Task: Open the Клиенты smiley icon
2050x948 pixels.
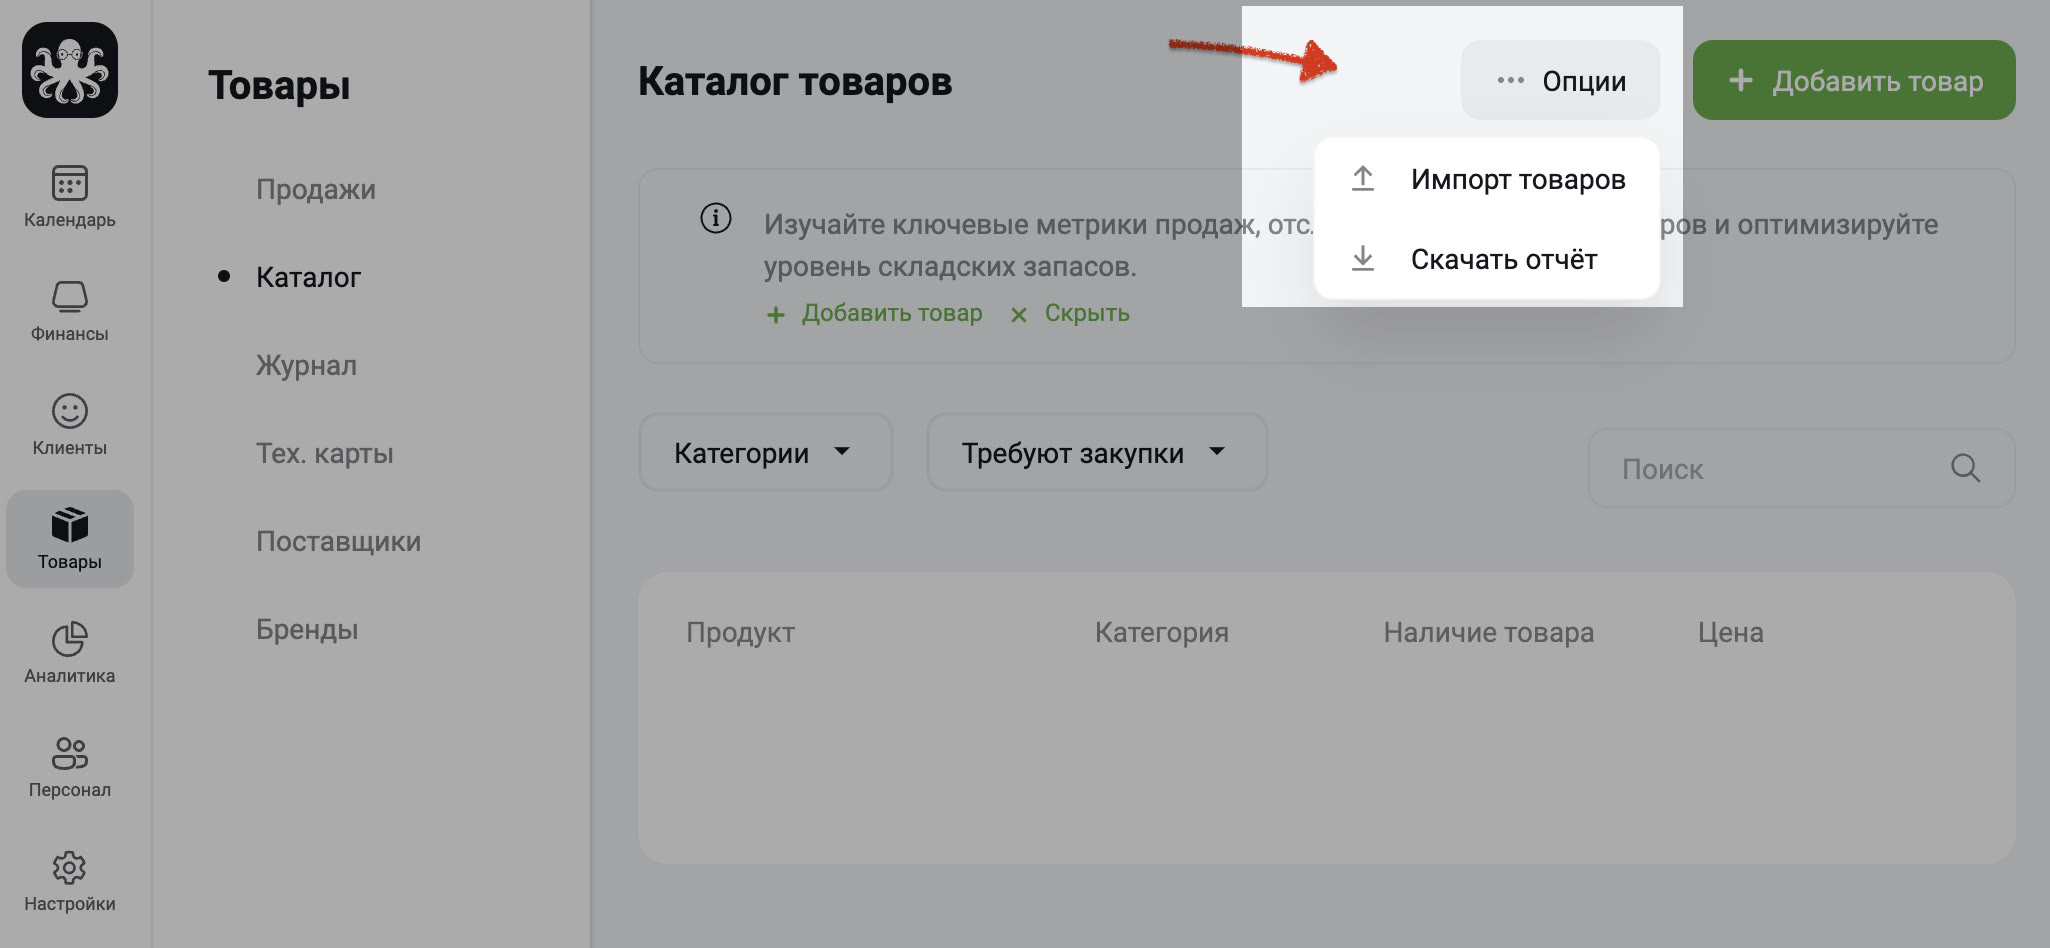Action: [70, 411]
